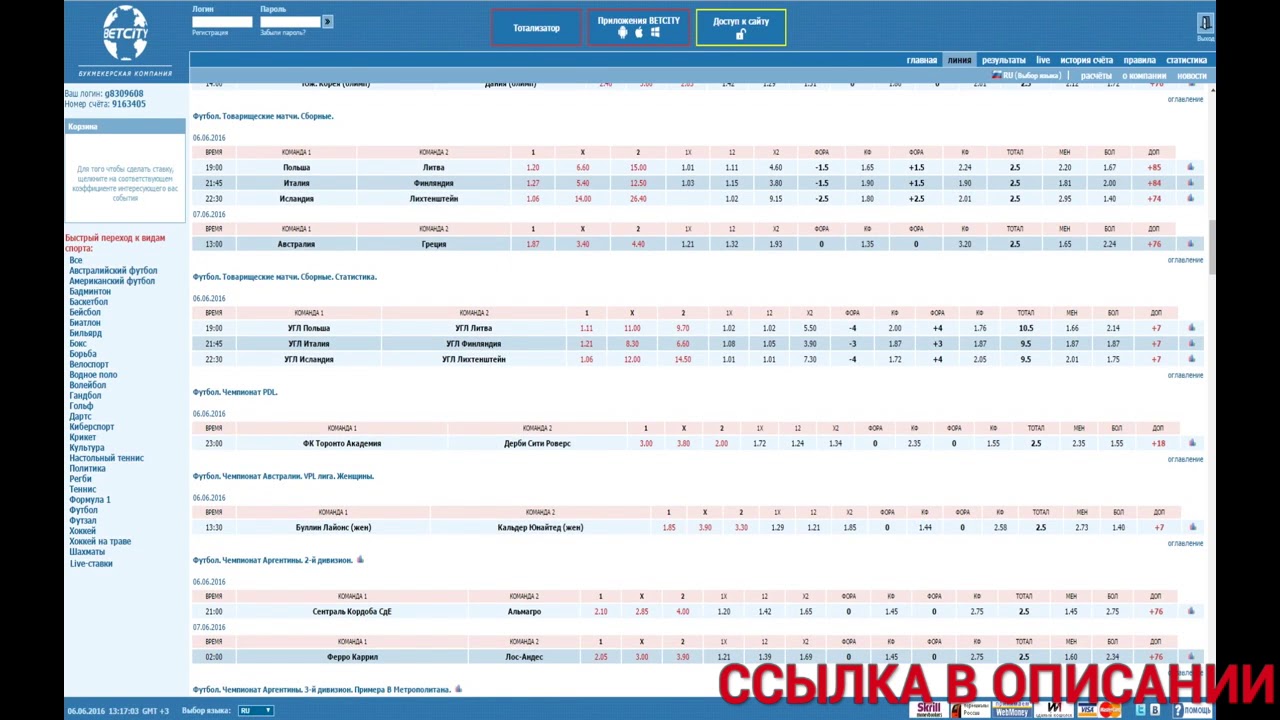This screenshot has height=720, width=1280.
Task: Click the Apple app icon
Action: [x=639, y=33]
